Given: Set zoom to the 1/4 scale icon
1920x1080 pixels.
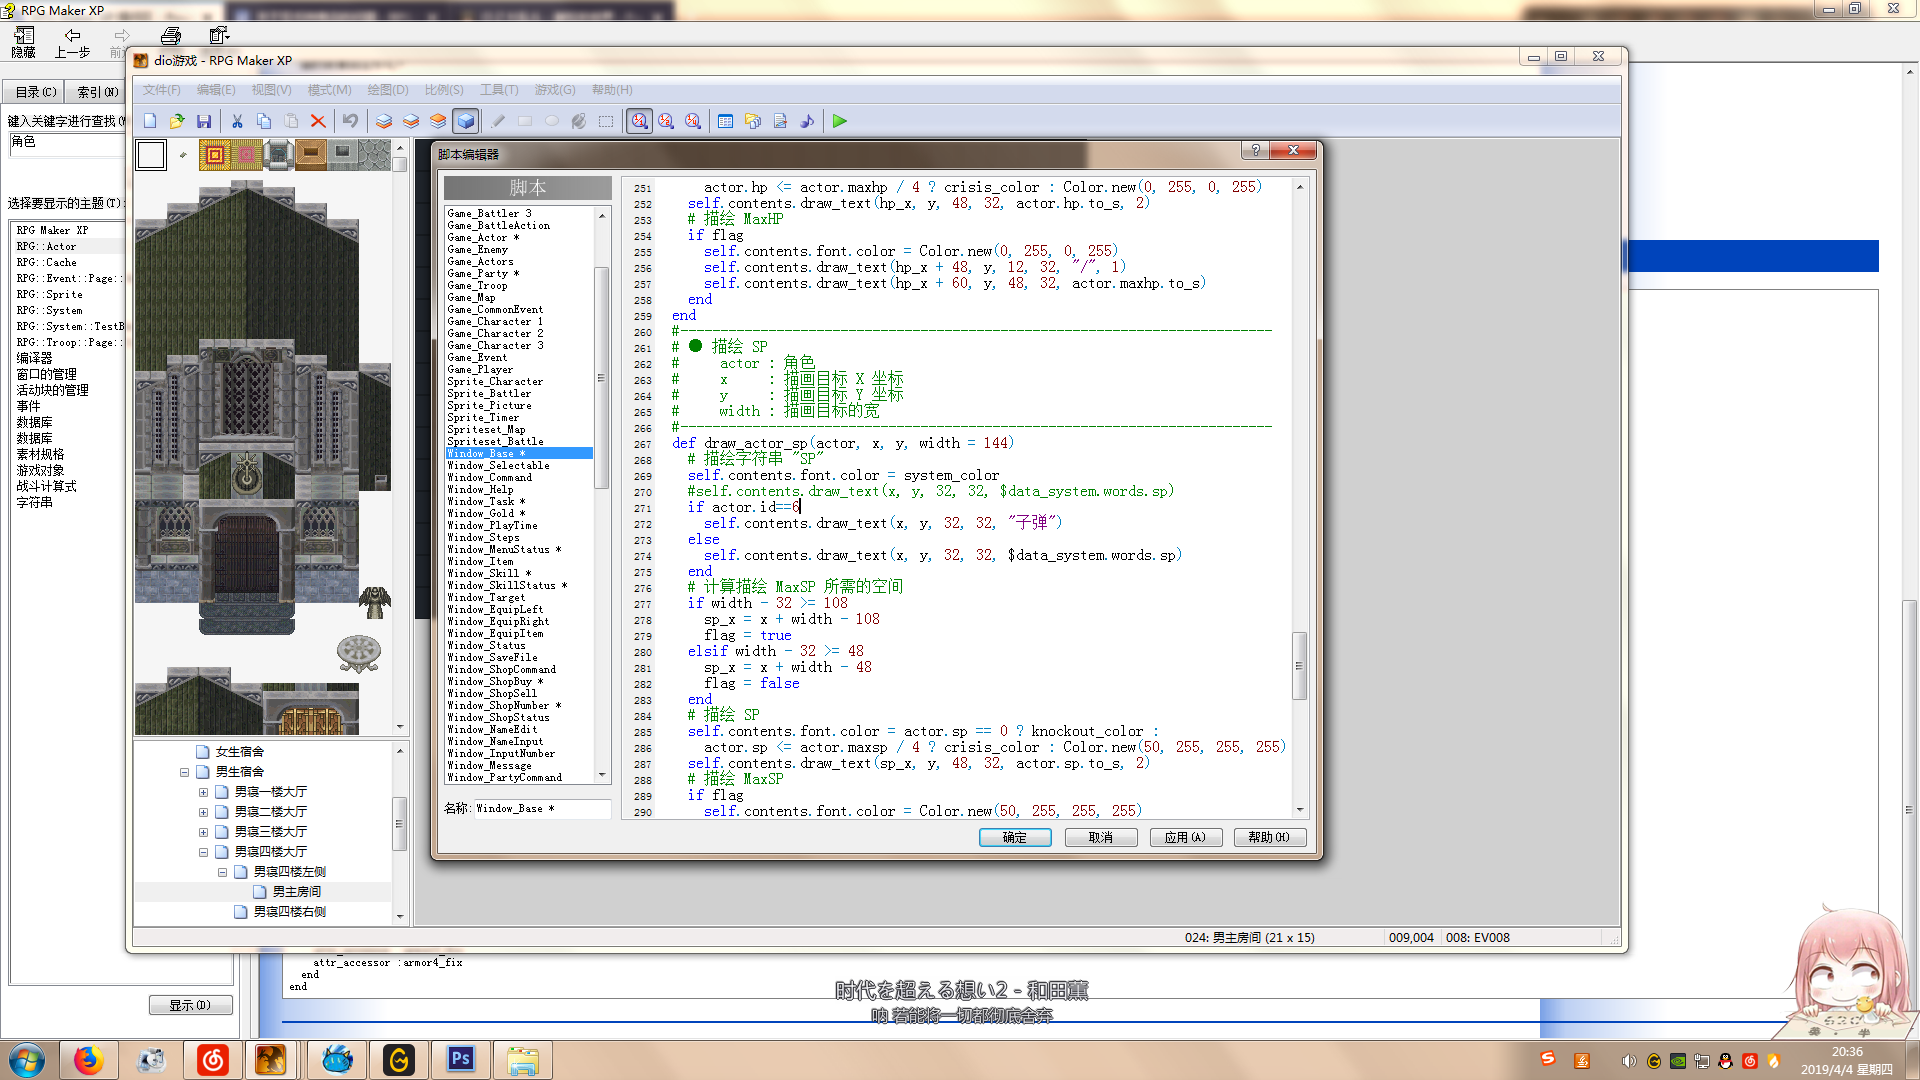Looking at the screenshot, I should [693, 121].
